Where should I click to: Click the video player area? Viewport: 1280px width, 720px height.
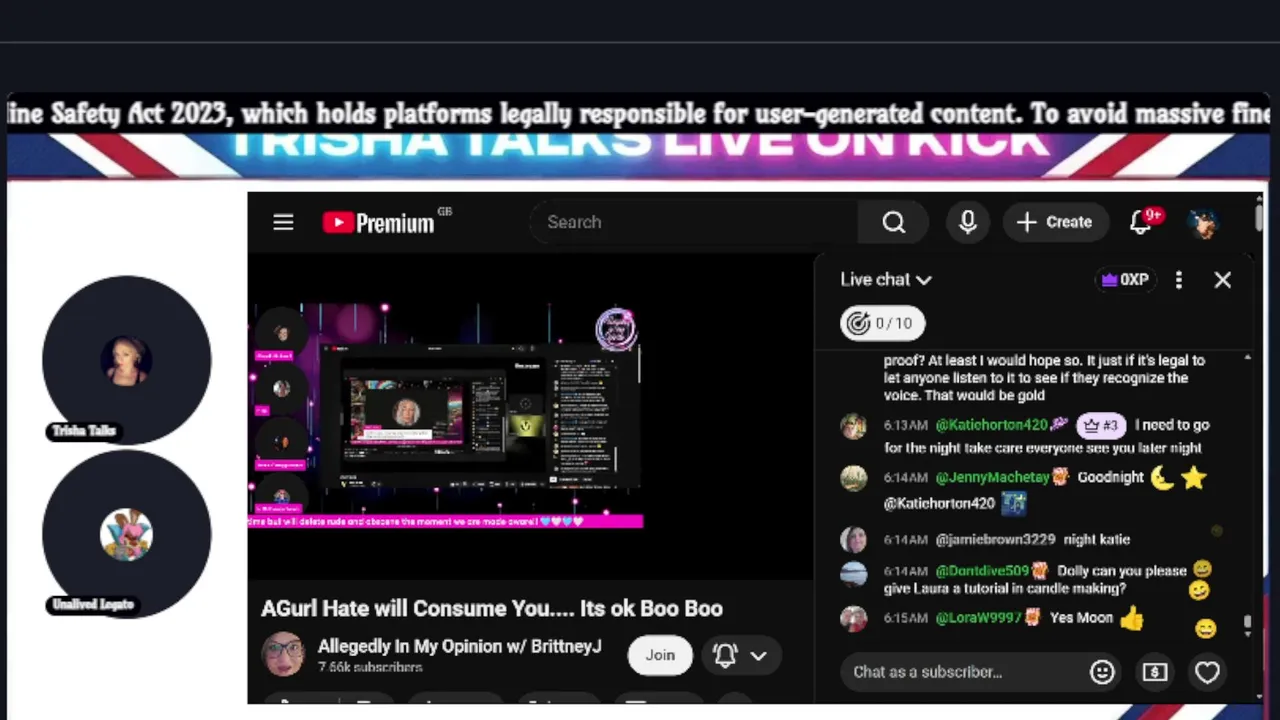[x=530, y=415]
